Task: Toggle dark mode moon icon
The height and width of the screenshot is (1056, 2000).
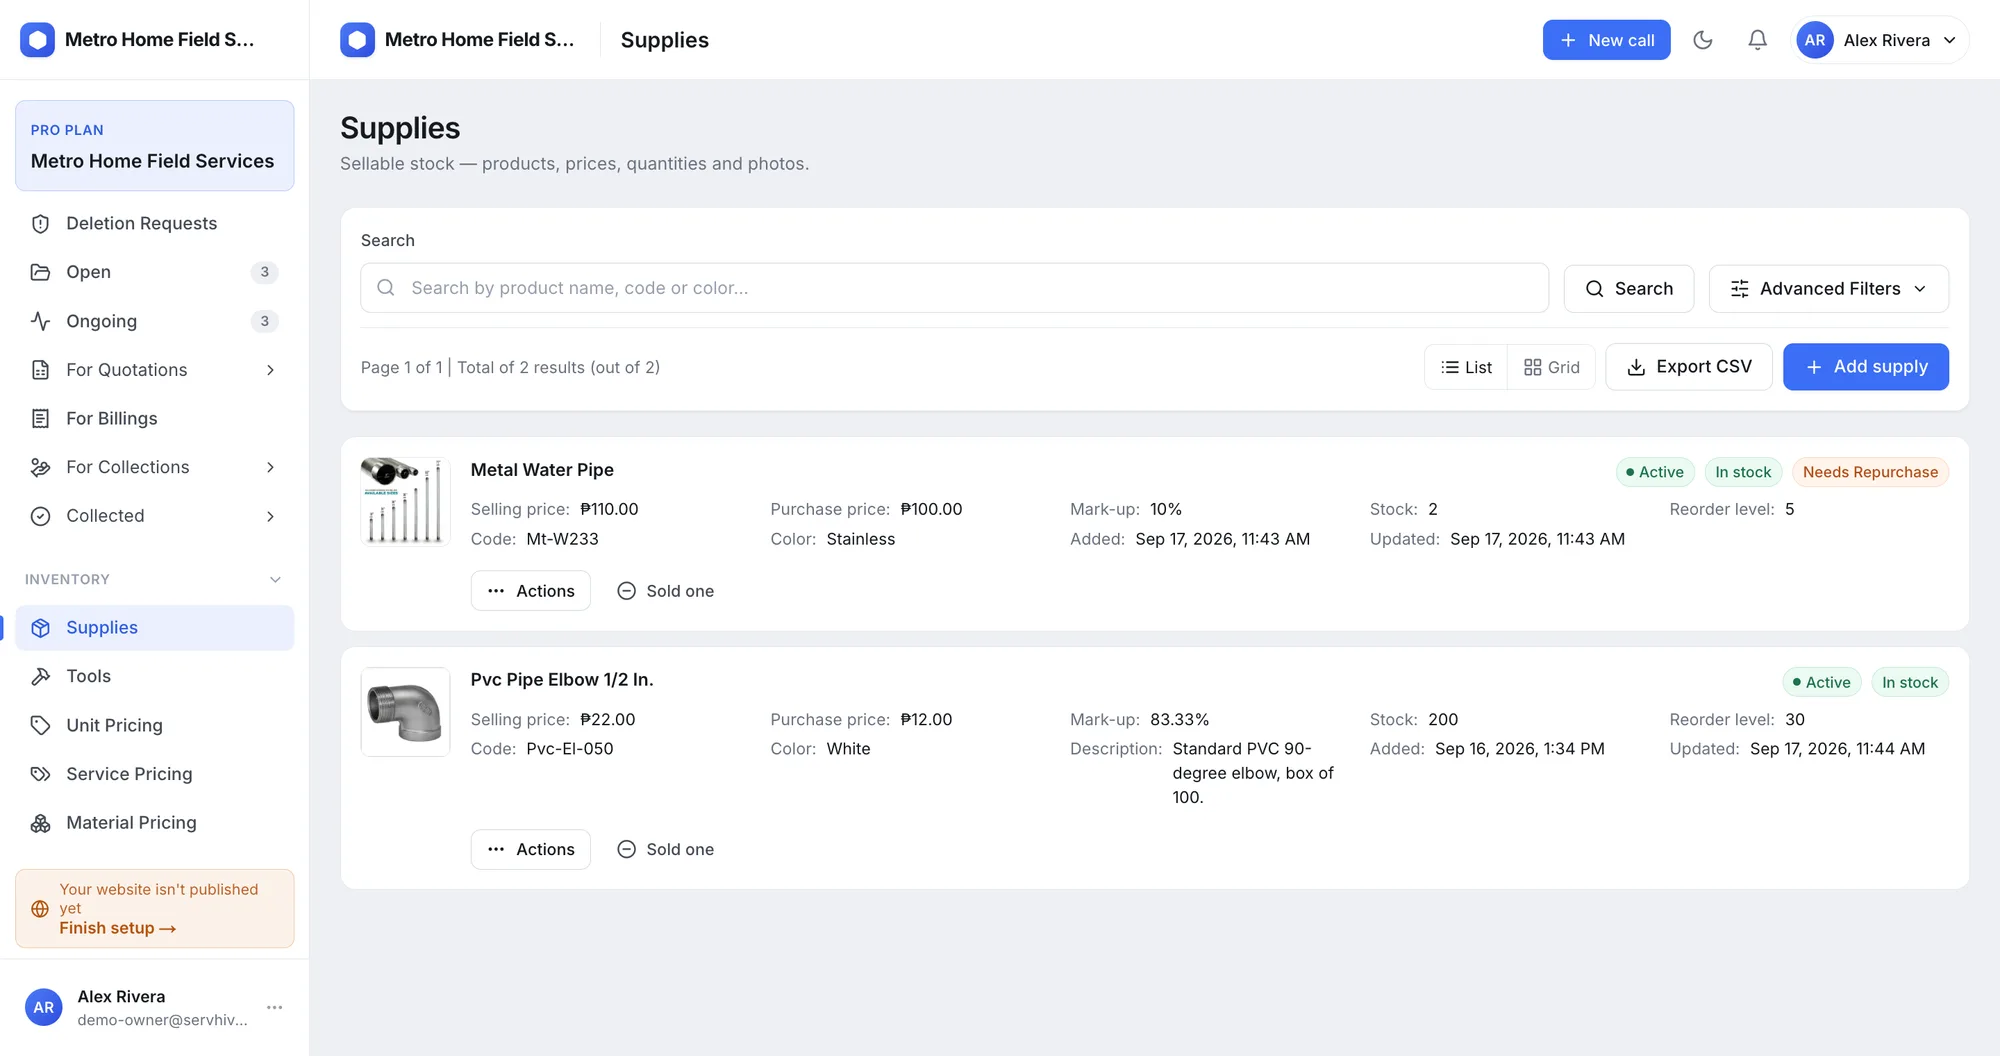Action: pyautogui.click(x=1703, y=40)
